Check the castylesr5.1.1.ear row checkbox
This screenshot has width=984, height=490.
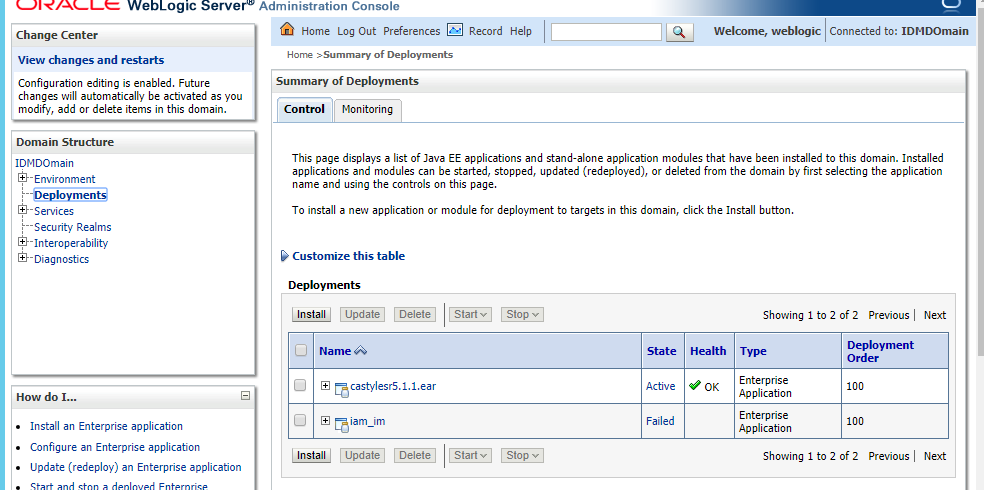(x=301, y=385)
